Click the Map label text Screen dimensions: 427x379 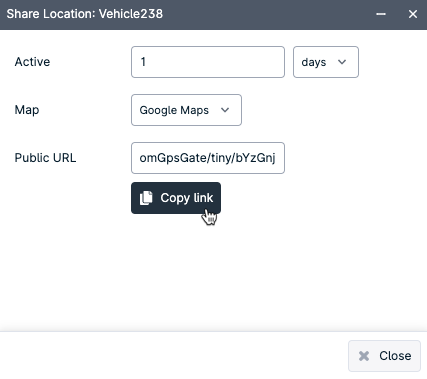27,110
